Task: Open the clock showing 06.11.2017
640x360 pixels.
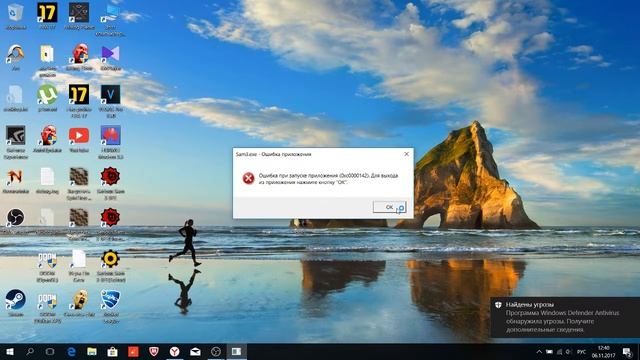Action: coord(603,352)
